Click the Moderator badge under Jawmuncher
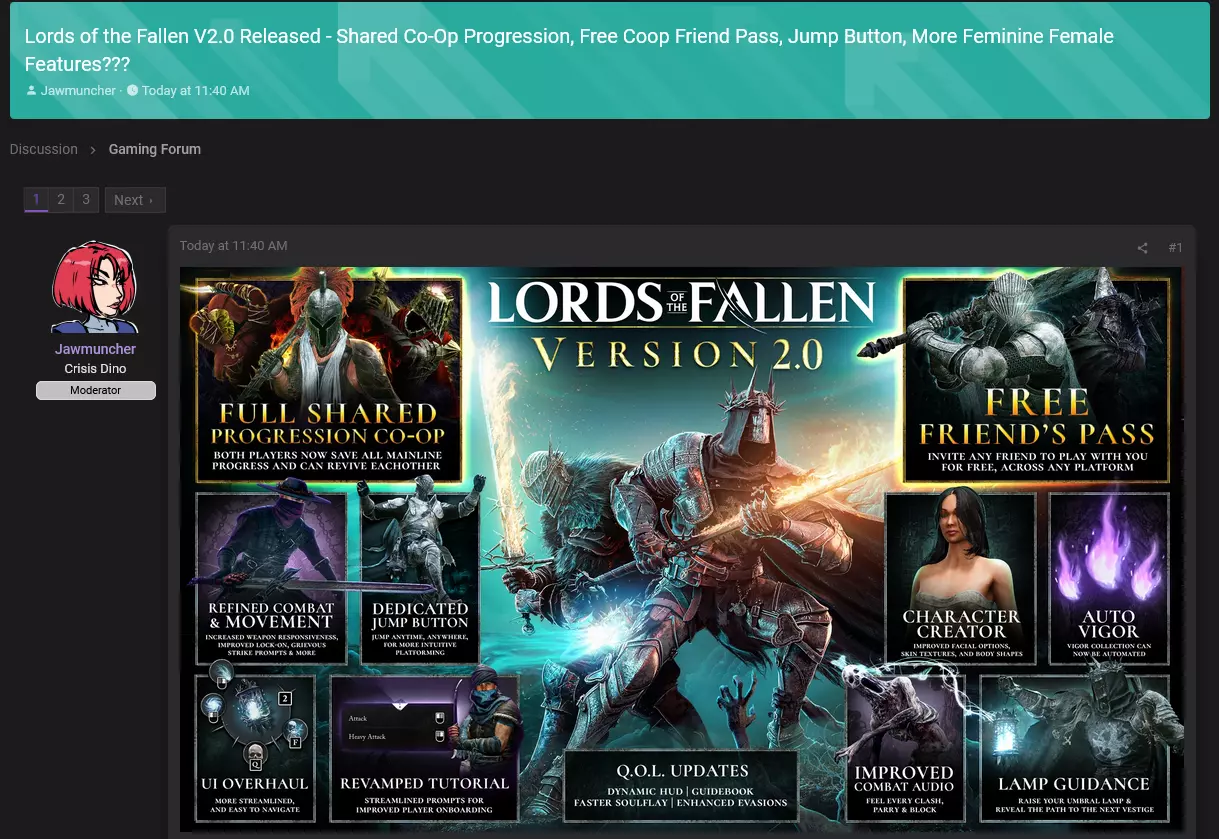This screenshot has height=839, width=1219. click(x=96, y=390)
